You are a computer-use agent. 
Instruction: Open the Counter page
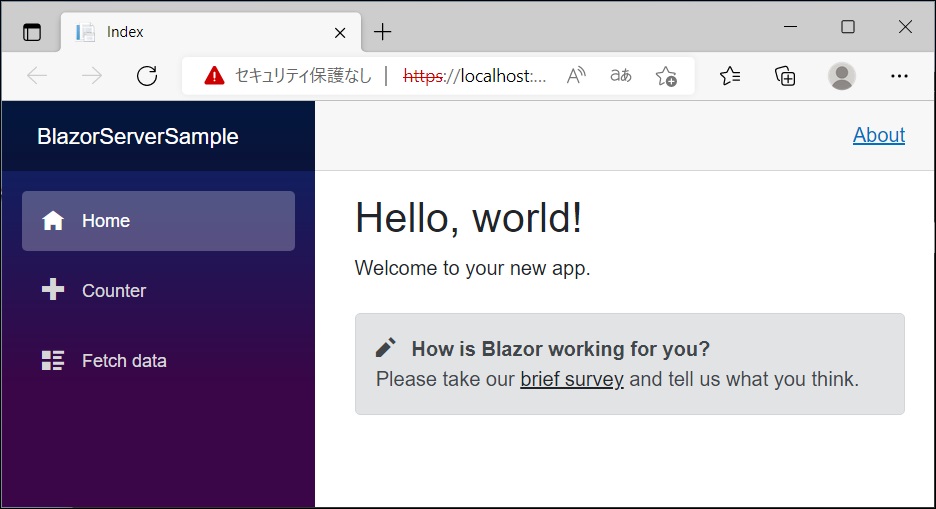[x=158, y=291]
